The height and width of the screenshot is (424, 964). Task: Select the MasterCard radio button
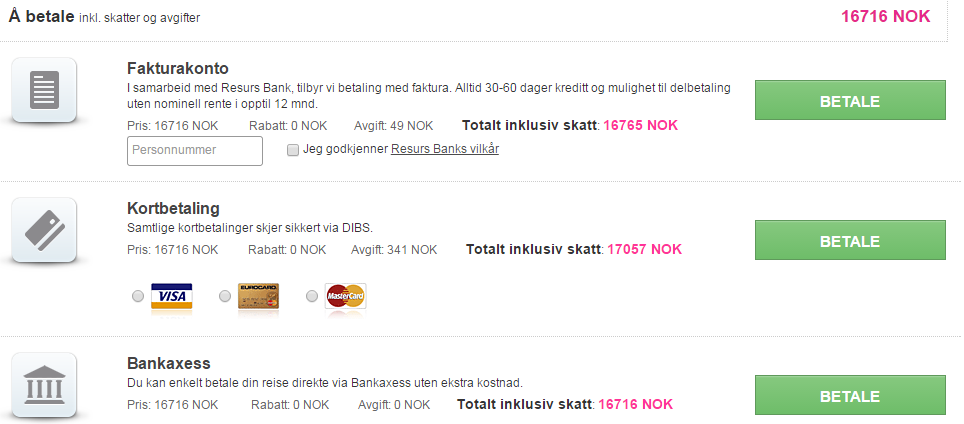pyautogui.click(x=312, y=296)
